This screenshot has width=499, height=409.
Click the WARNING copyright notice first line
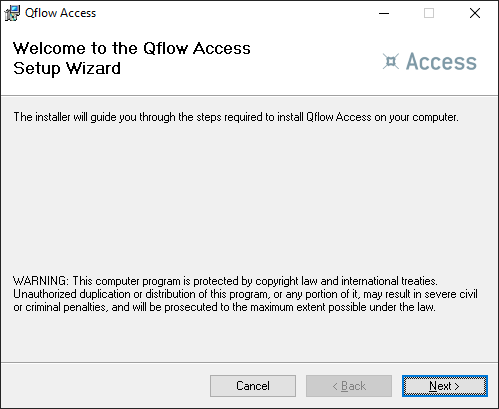click(225, 281)
